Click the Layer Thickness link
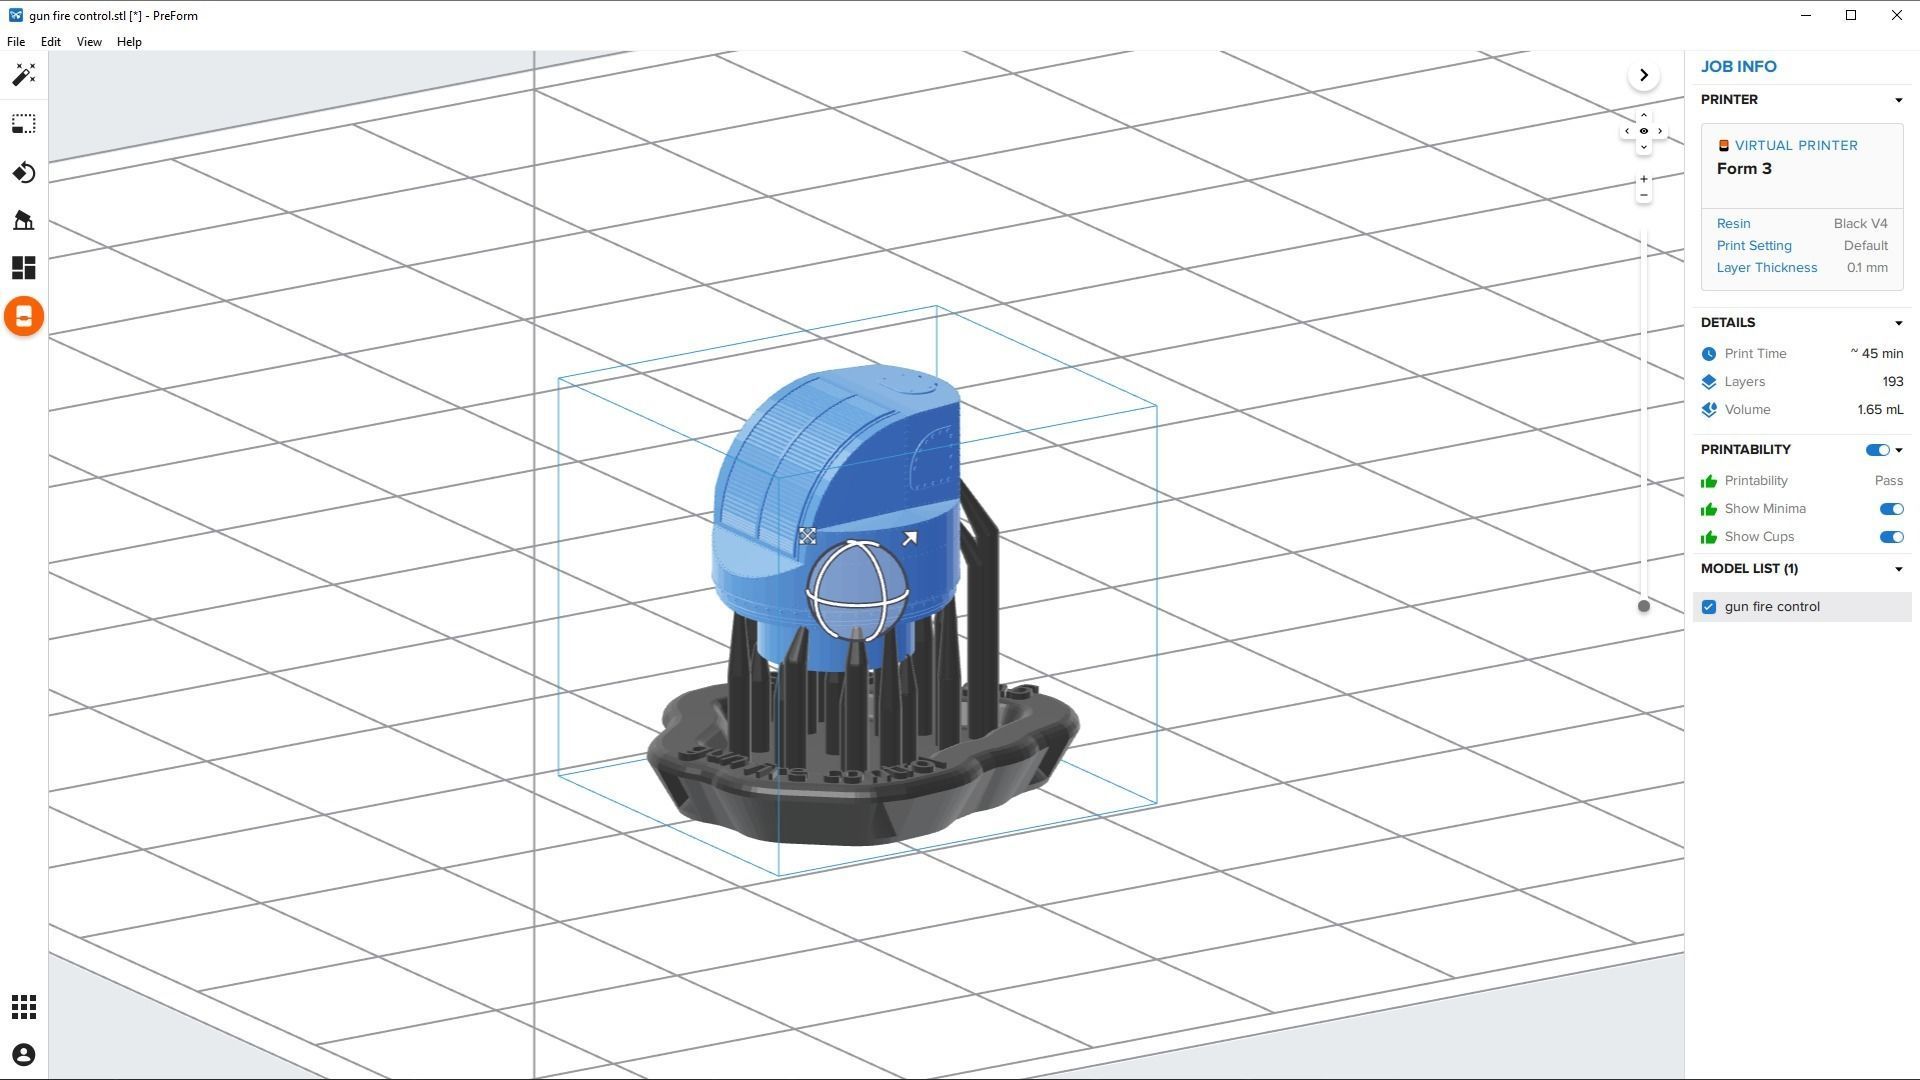This screenshot has width=1920, height=1080. click(x=1766, y=268)
